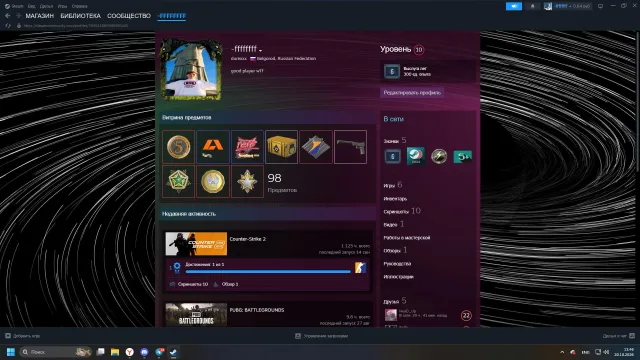
Task: Go to the БИБЛИОТЕКА tab
Action: click(80, 16)
